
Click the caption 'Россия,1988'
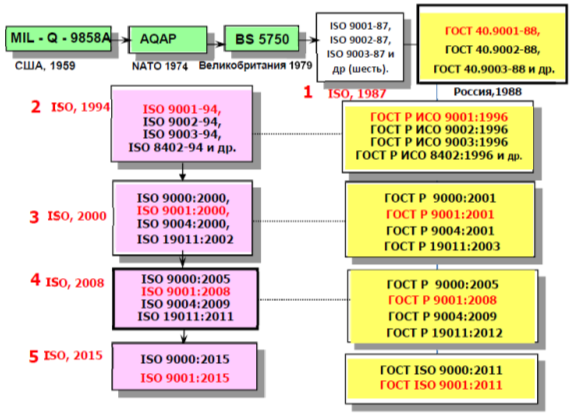[488, 92]
